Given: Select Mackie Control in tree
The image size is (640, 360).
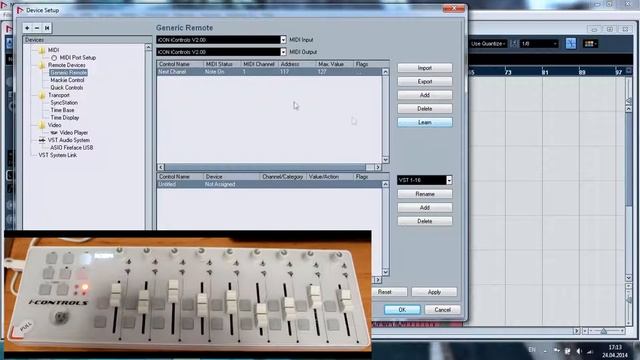Looking at the screenshot, I should pos(67,80).
